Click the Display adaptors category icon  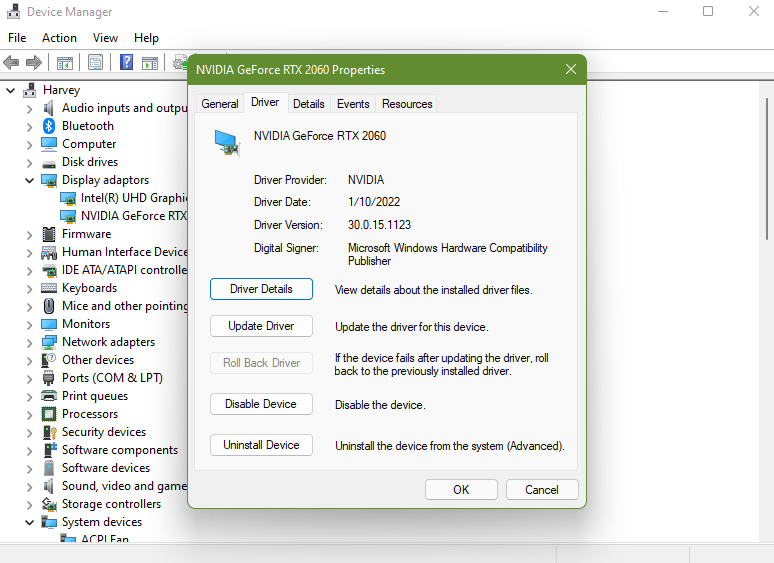click(x=49, y=181)
